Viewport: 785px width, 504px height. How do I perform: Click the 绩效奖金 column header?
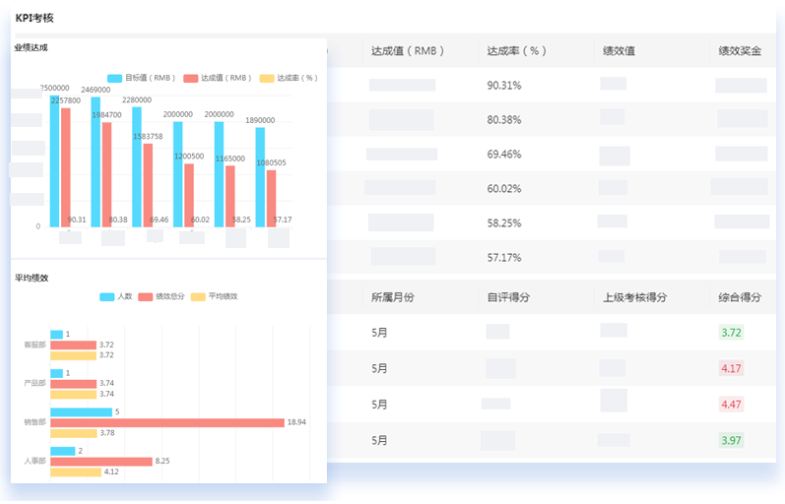pyautogui.click(x=740, y=51)
